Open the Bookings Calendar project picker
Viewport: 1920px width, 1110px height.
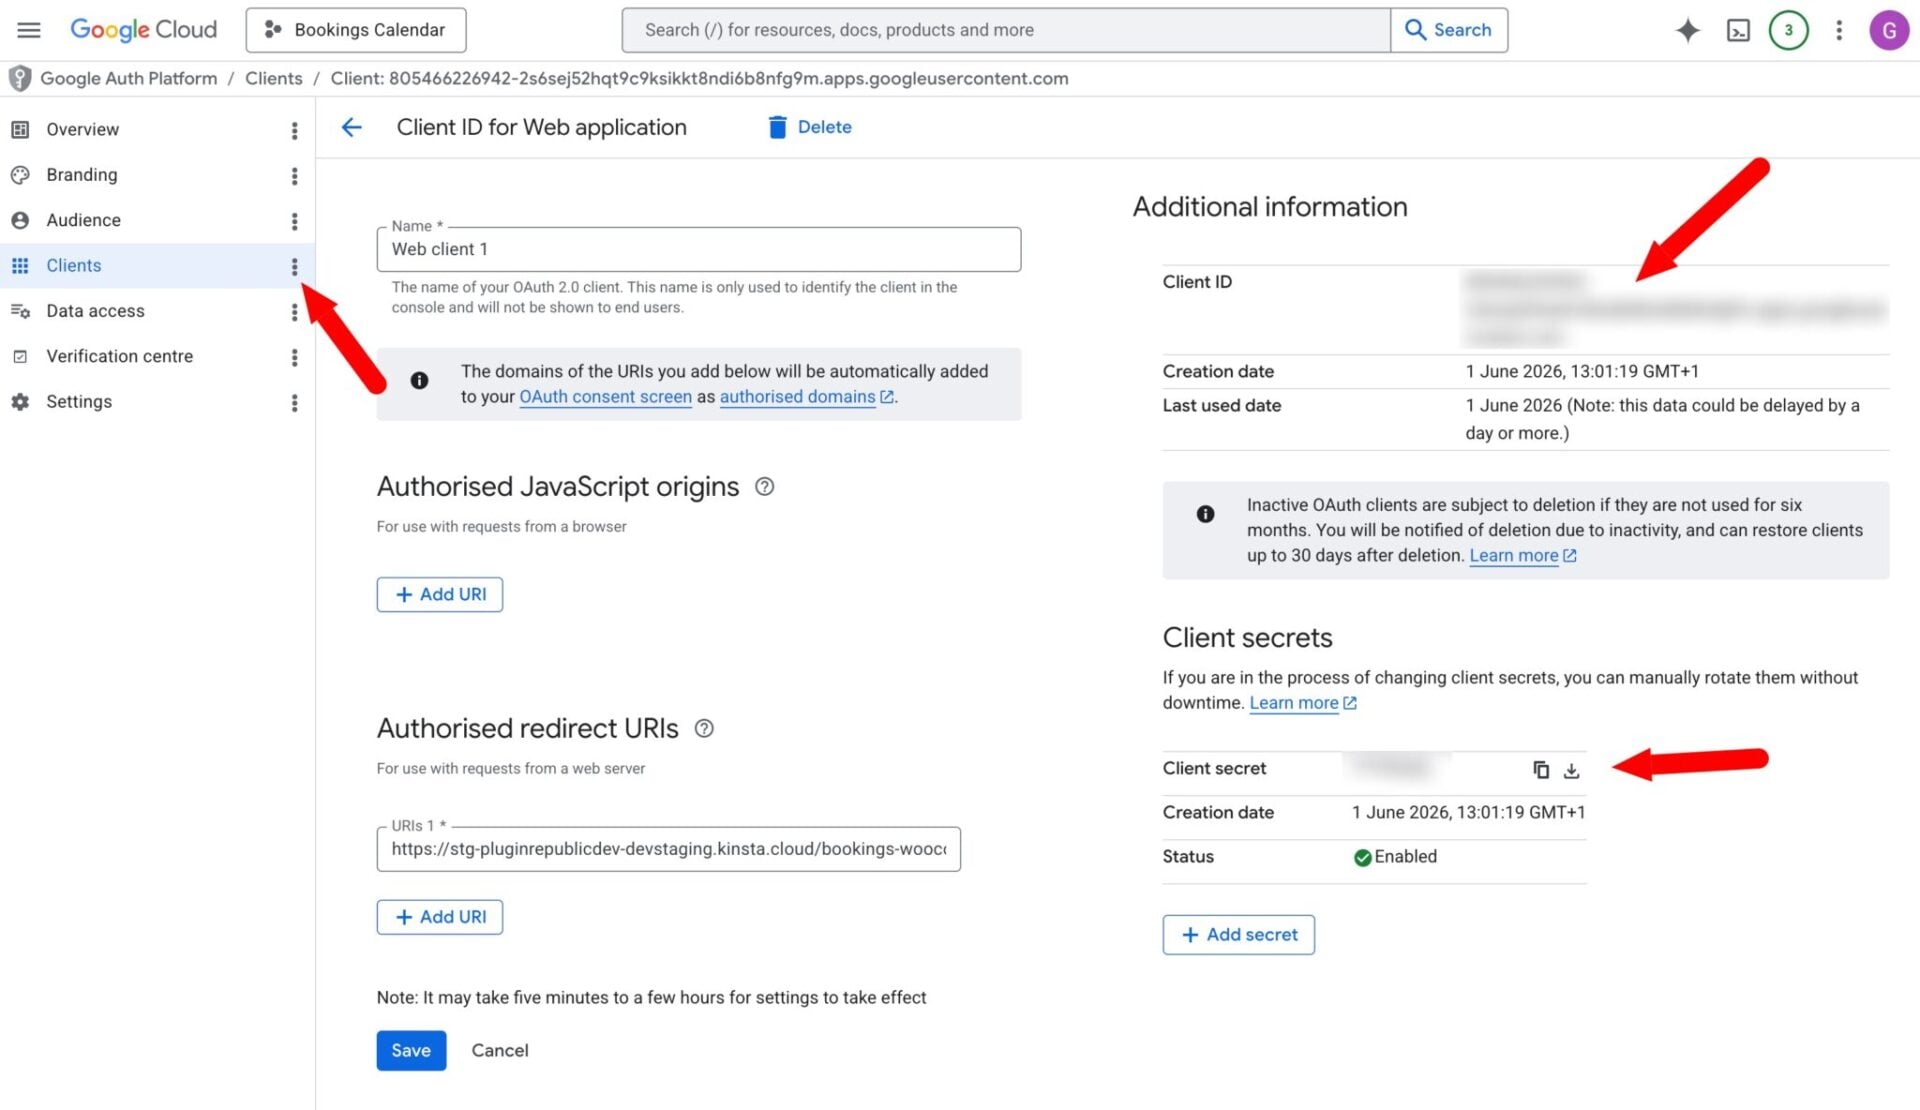click(x=355, y=30)
